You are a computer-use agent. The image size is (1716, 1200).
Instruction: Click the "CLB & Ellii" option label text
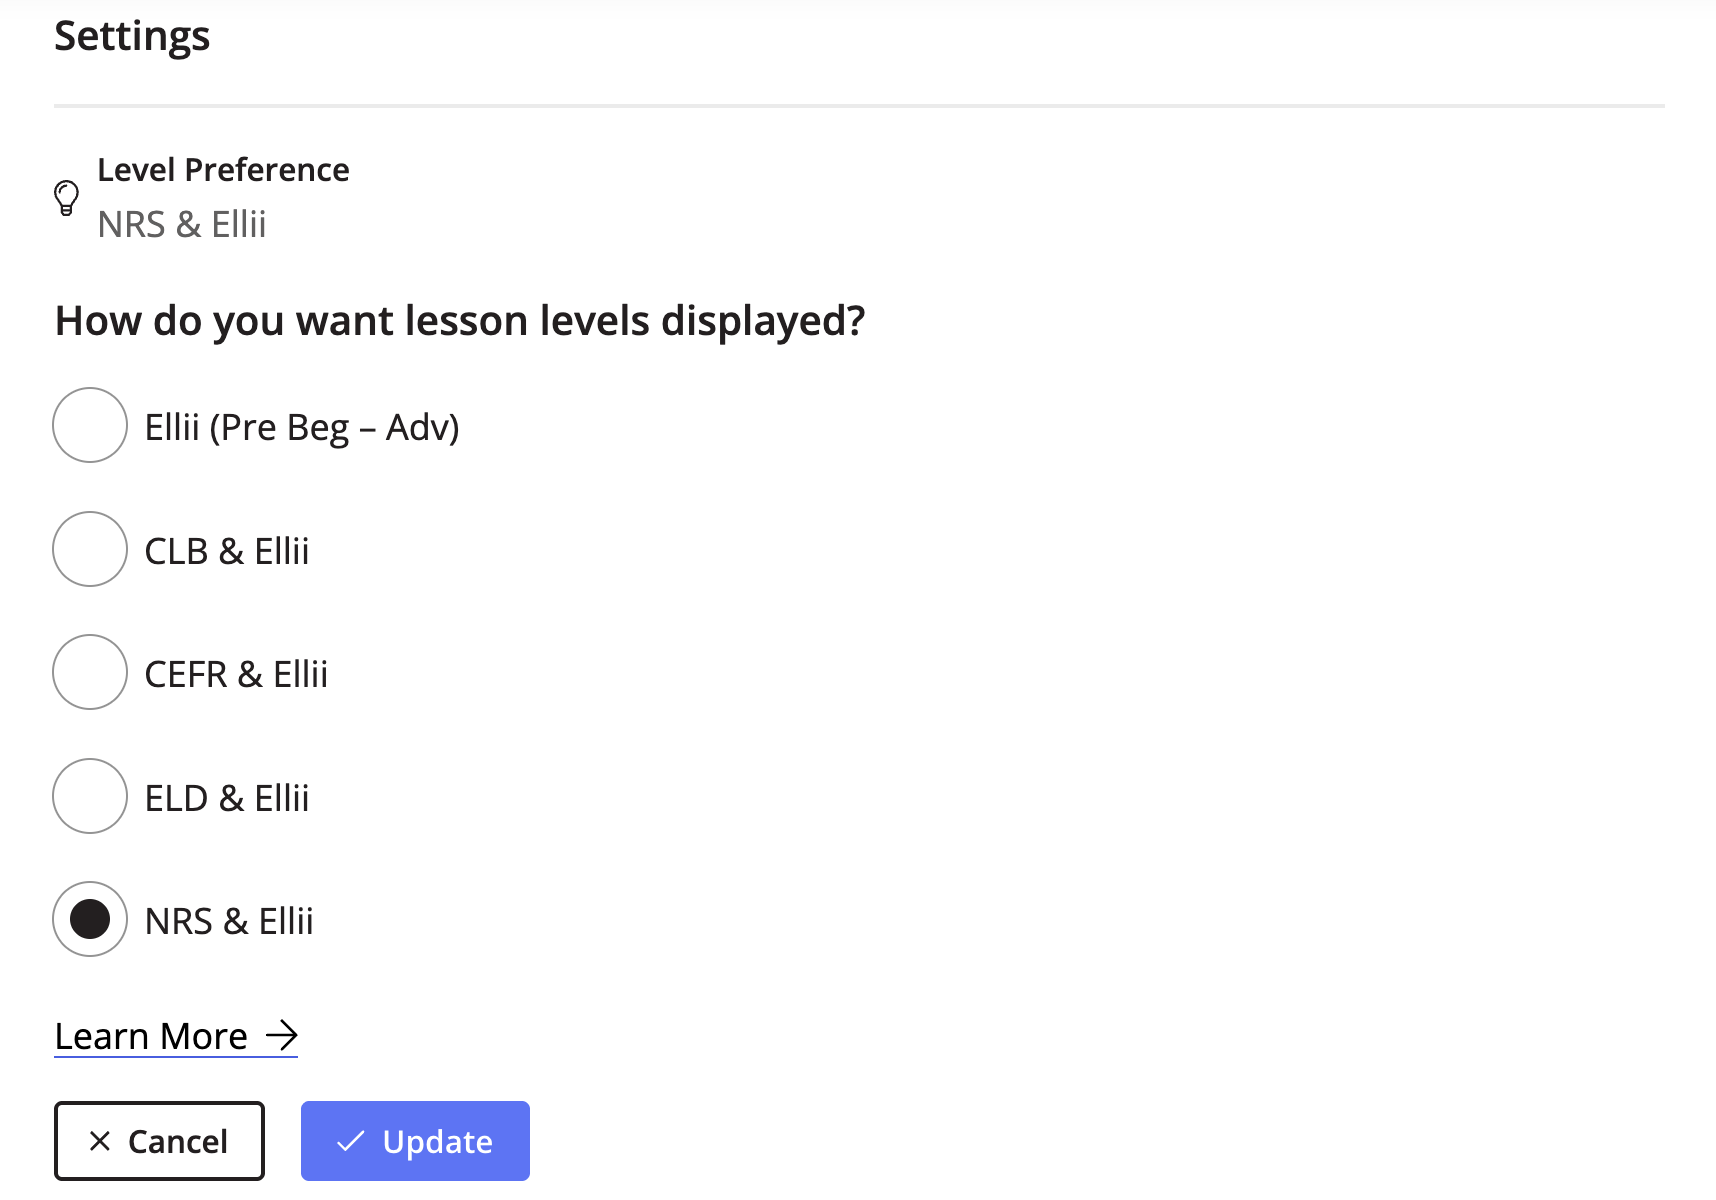227,551
